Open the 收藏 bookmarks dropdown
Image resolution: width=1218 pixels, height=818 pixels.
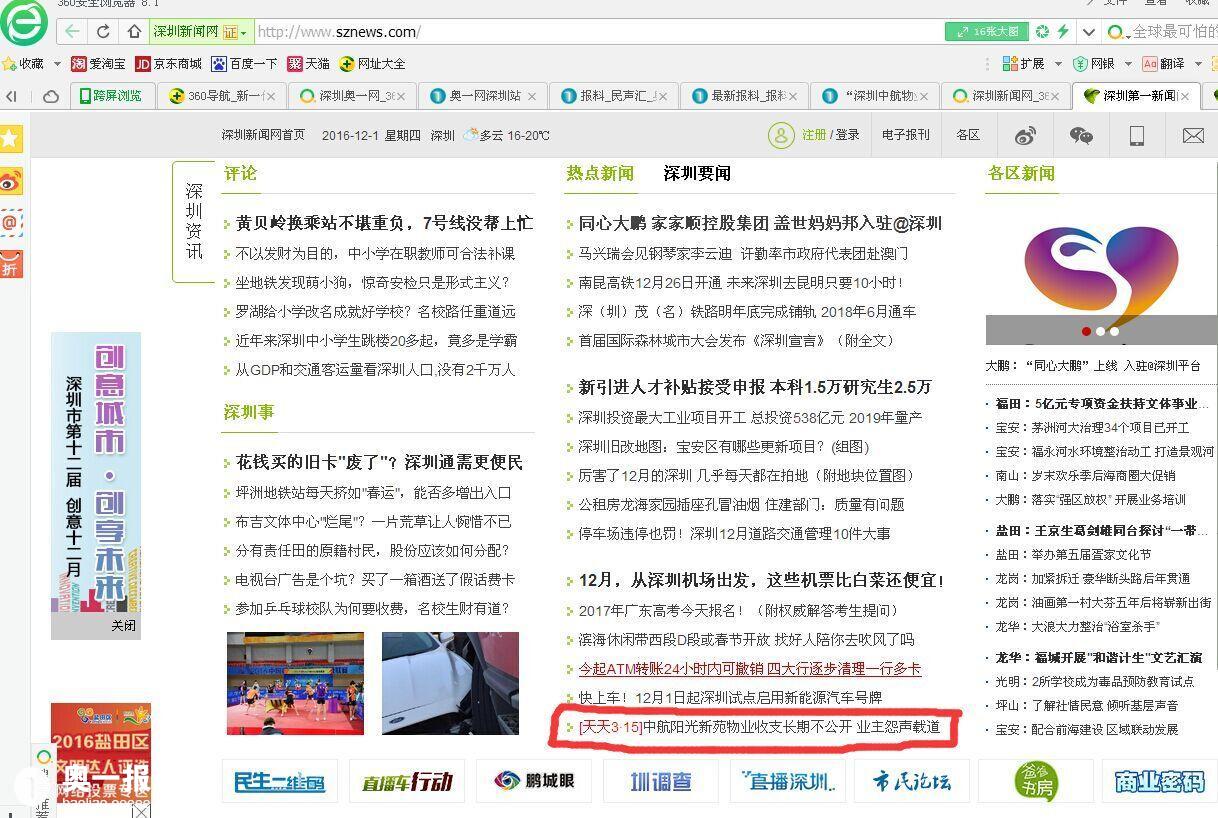click(x=52, y=64)
